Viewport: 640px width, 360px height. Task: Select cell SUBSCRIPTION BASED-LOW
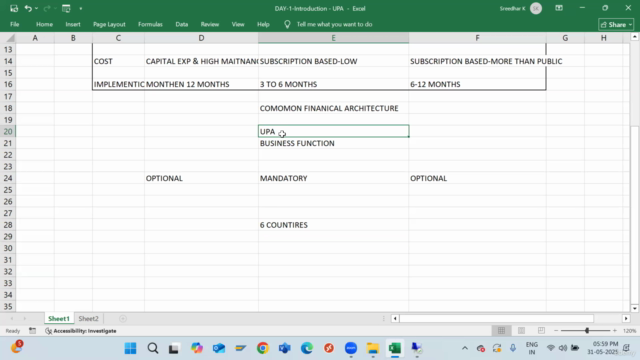pyautogui.click(x=333, y=61)
